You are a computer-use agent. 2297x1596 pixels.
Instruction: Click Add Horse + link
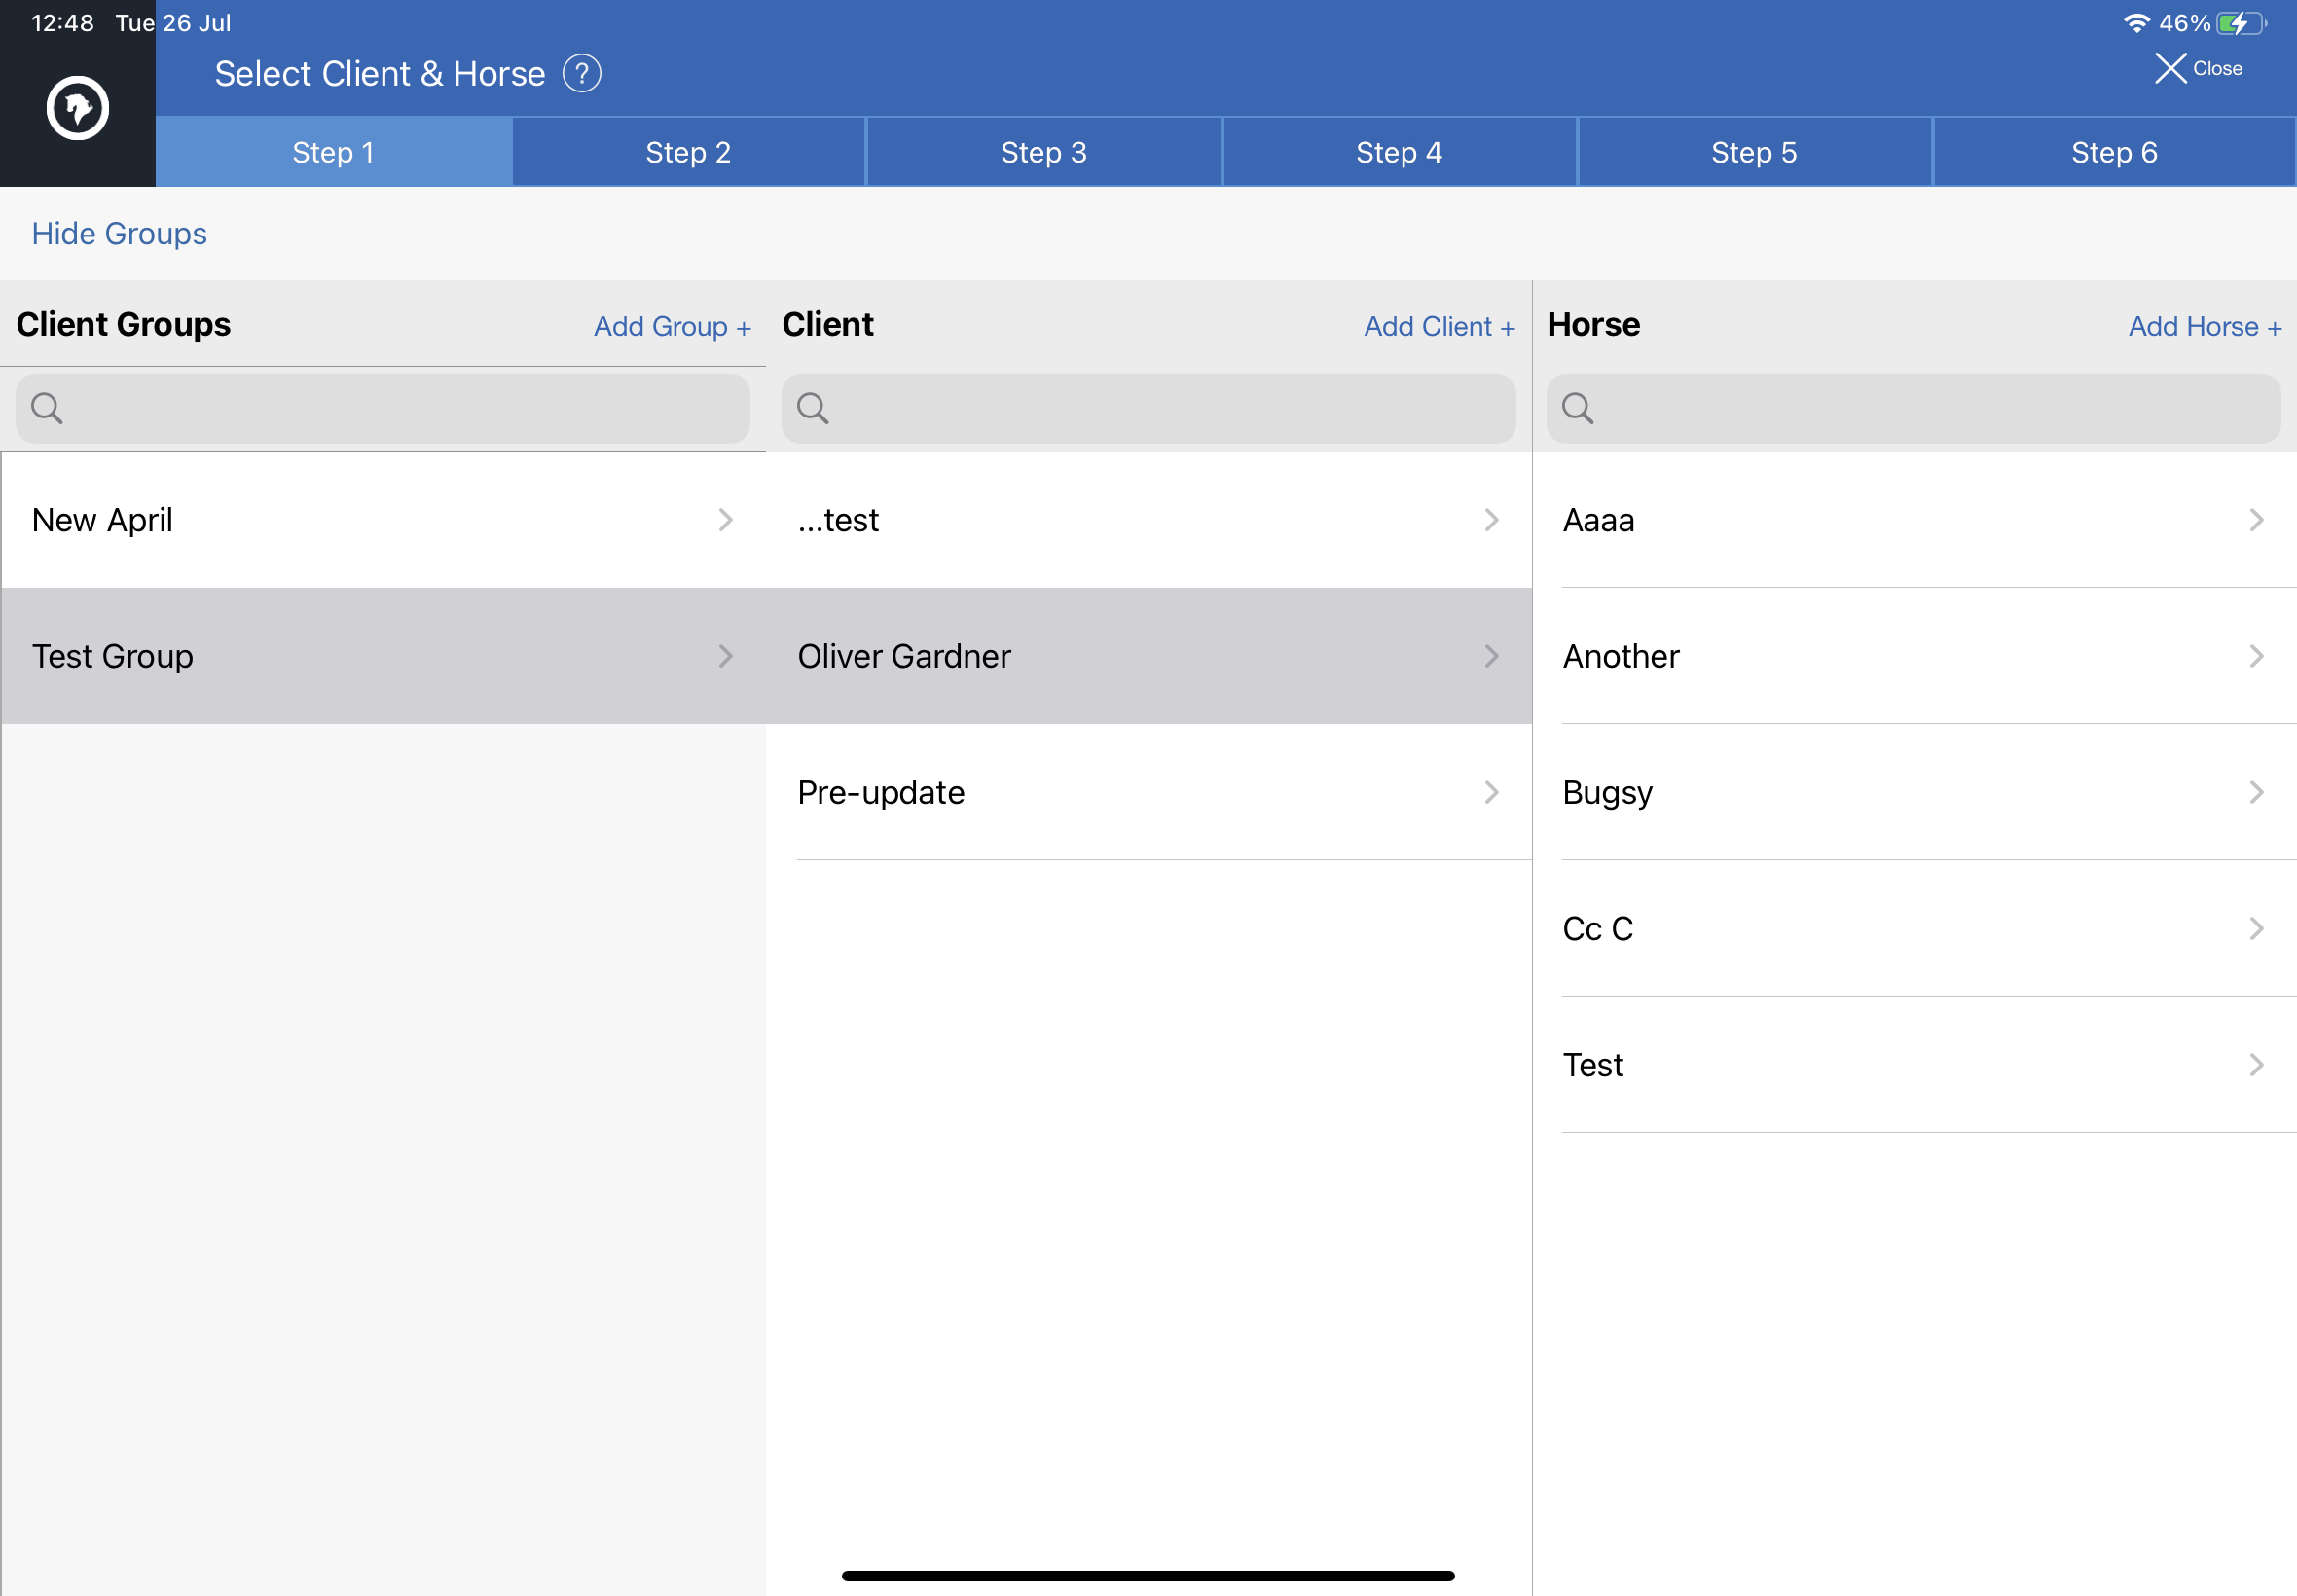[x=2204, y=326]
